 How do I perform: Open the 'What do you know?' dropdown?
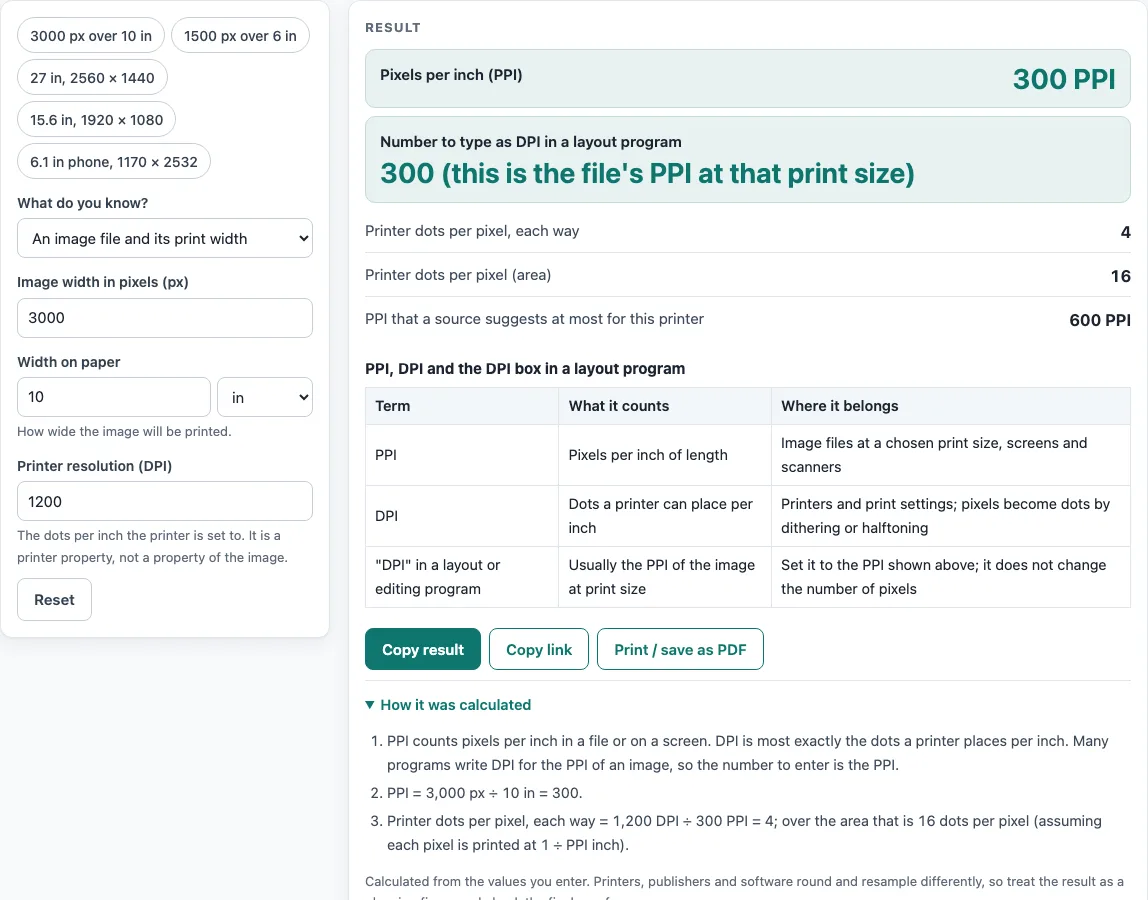165,238
